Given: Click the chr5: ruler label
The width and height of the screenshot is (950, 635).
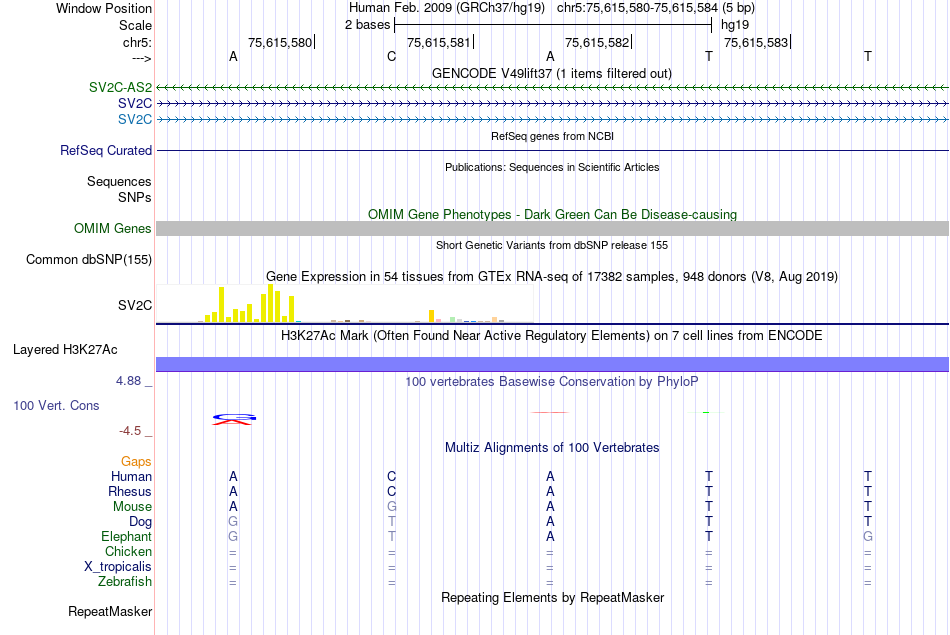Looking at the screenshot, I should [x=138, y=42].
